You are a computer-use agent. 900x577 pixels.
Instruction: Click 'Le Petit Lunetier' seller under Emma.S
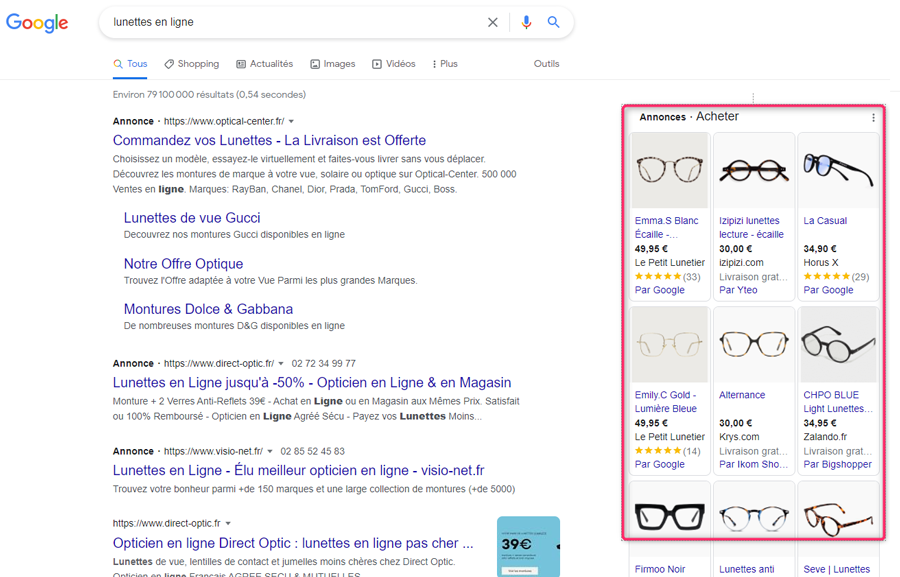(x=669, y=263)
